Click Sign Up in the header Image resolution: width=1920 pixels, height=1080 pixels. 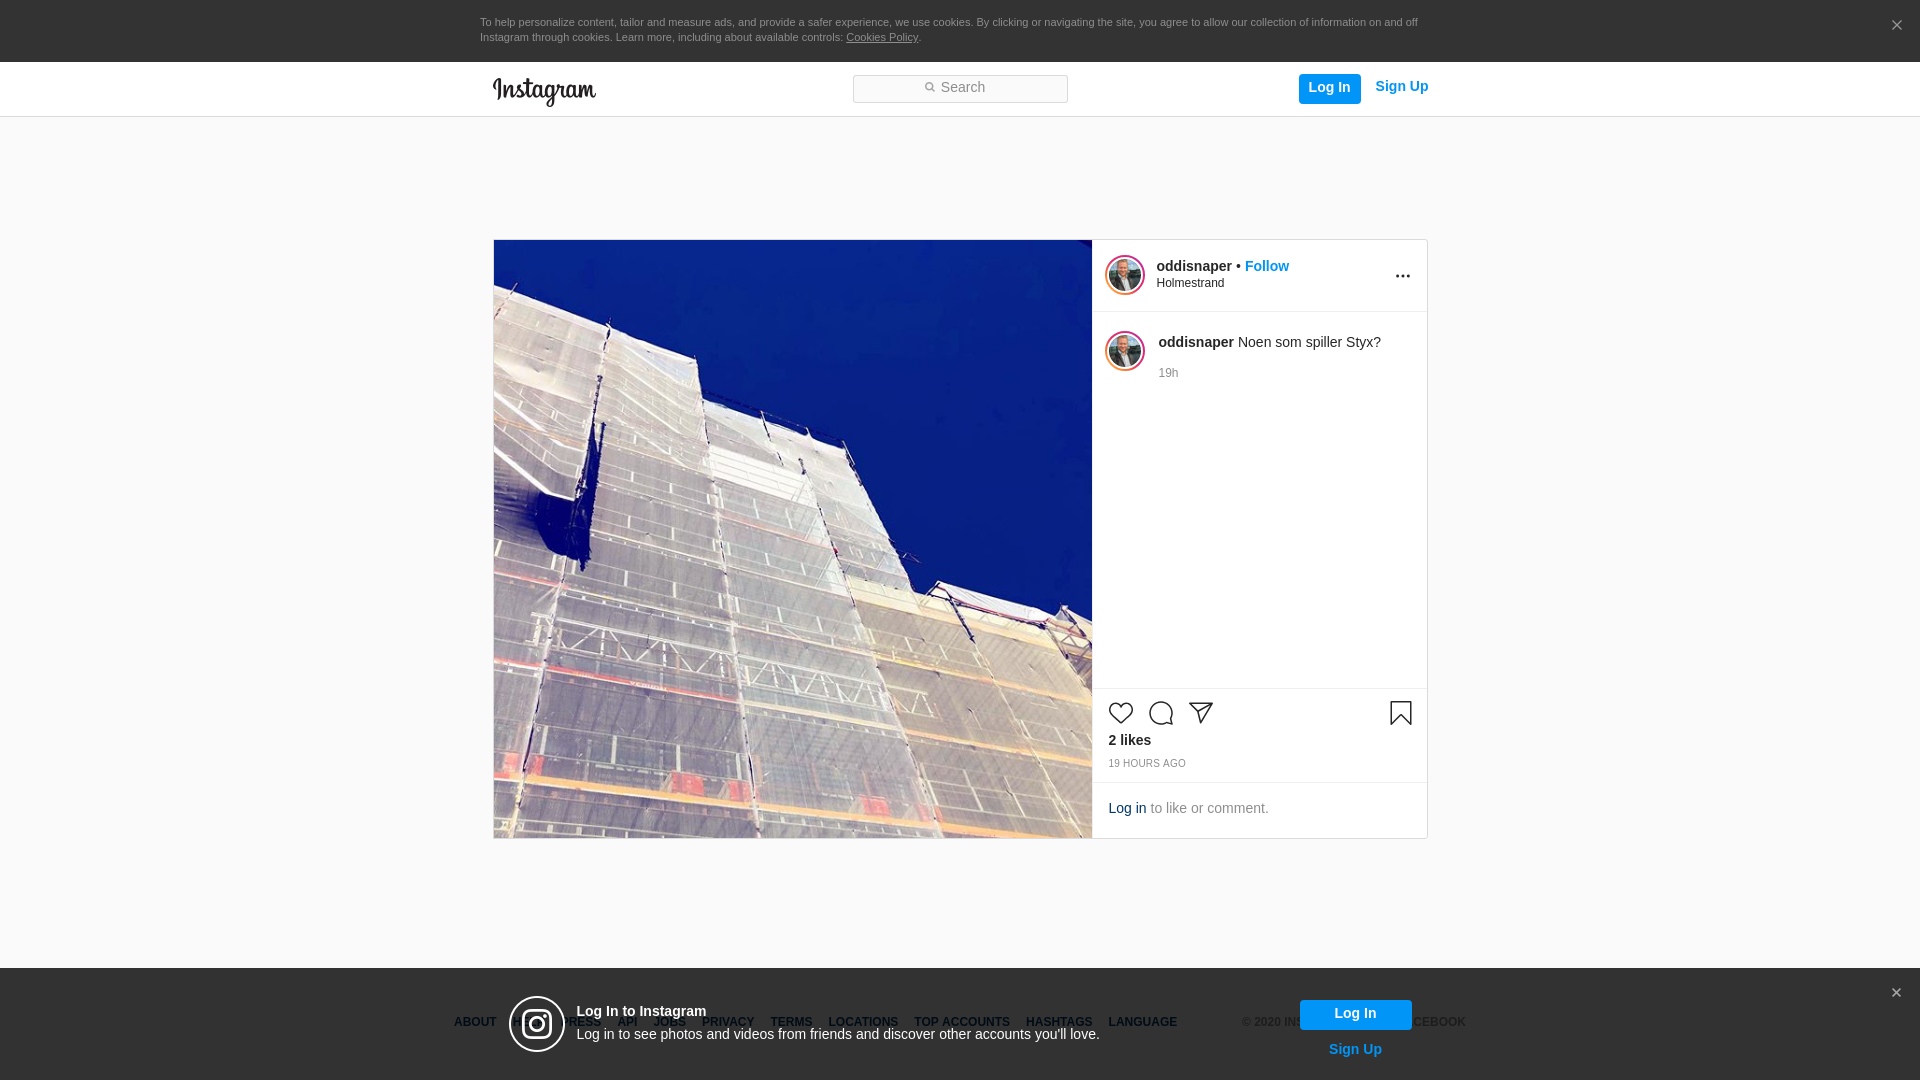[1401, 87]
